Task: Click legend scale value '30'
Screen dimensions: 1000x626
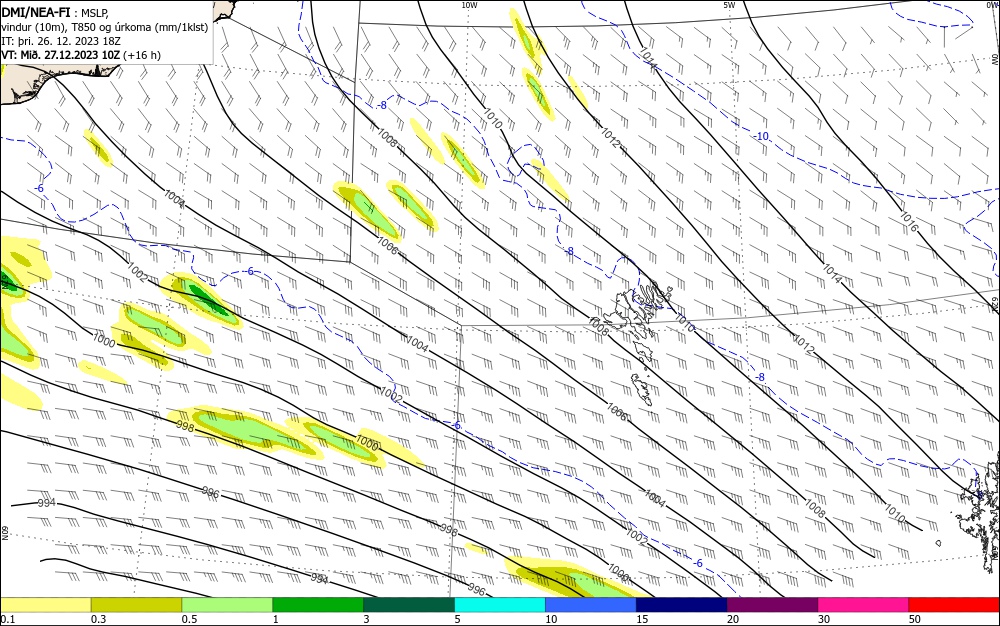Action: point(824,619)
